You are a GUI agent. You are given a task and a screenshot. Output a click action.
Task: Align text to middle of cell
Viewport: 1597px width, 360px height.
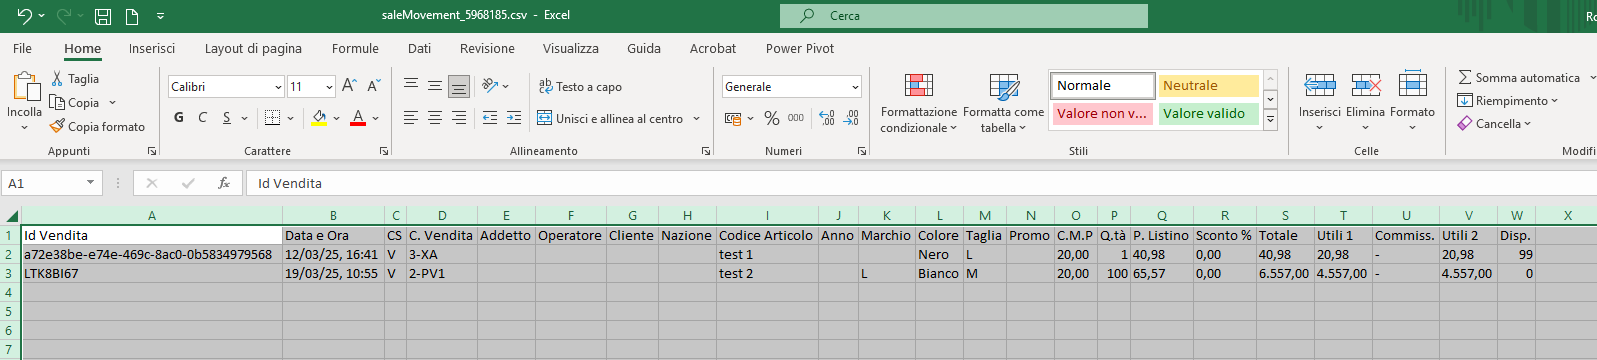click(x=435, y=87)
